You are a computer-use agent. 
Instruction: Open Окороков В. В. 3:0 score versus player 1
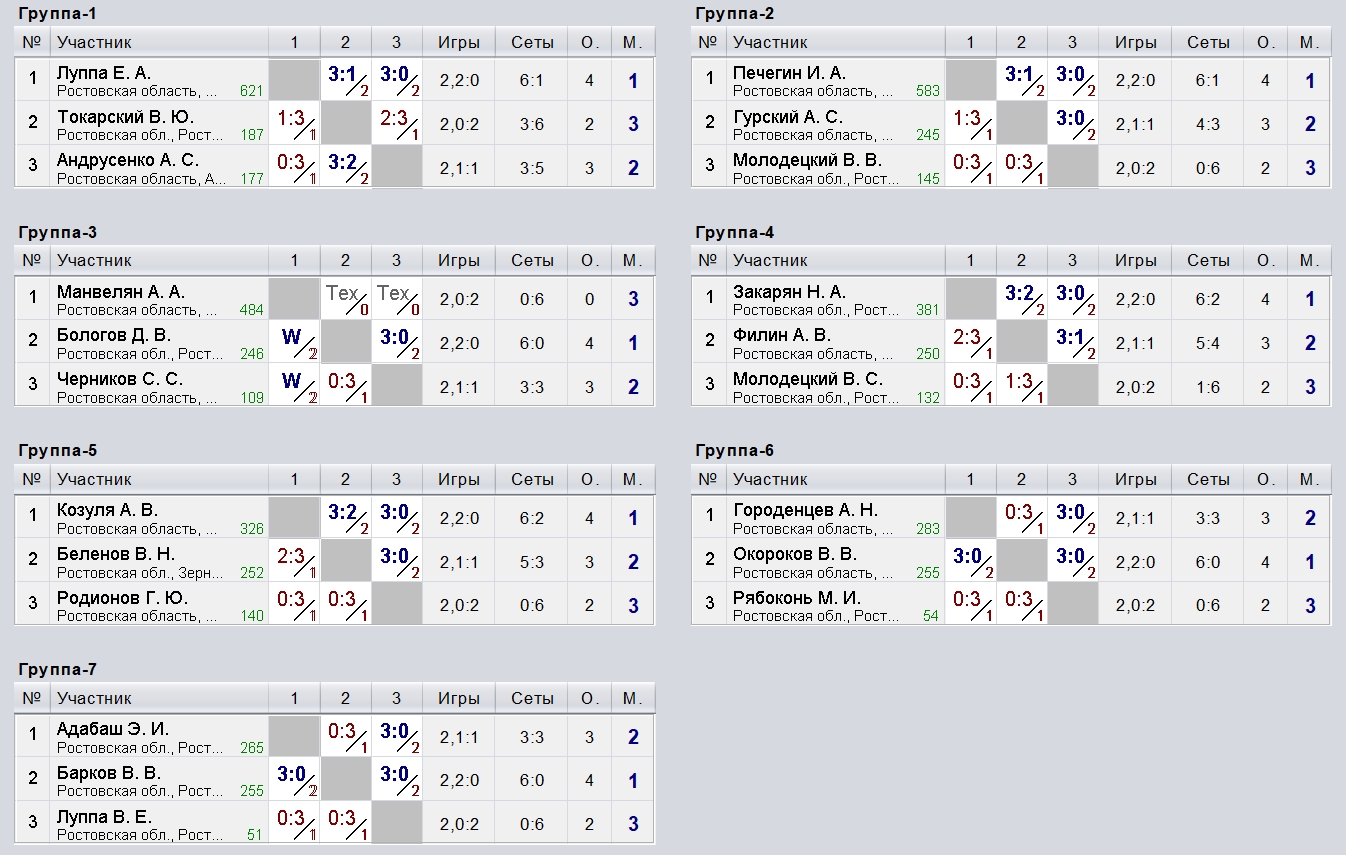click(x=970, y=562)
